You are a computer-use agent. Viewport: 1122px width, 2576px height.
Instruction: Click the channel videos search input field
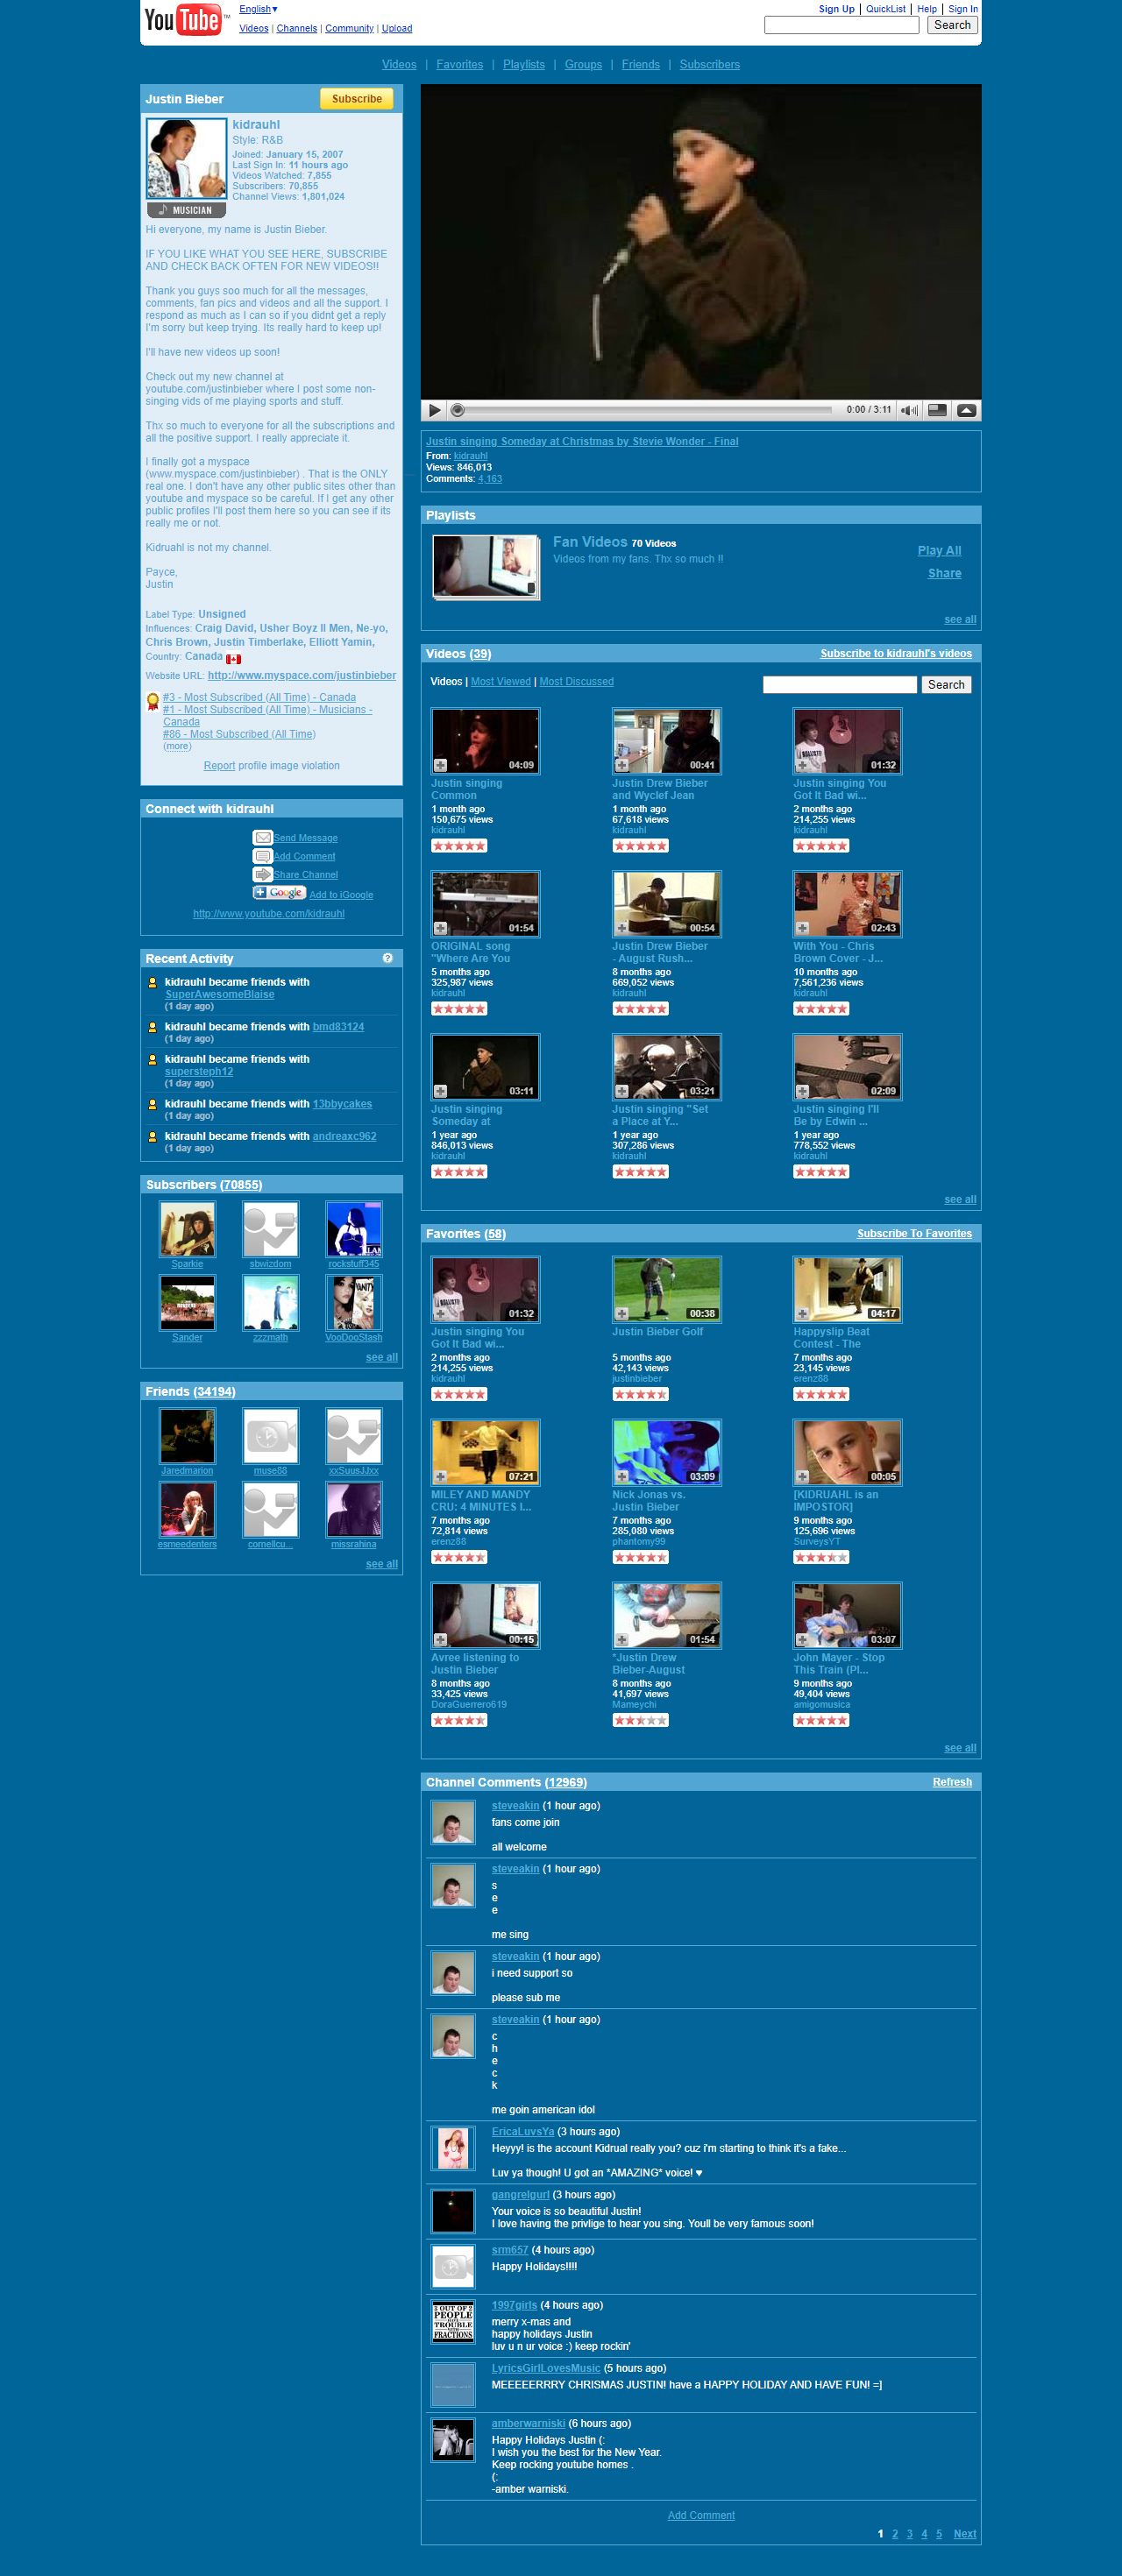click(839, 685)
